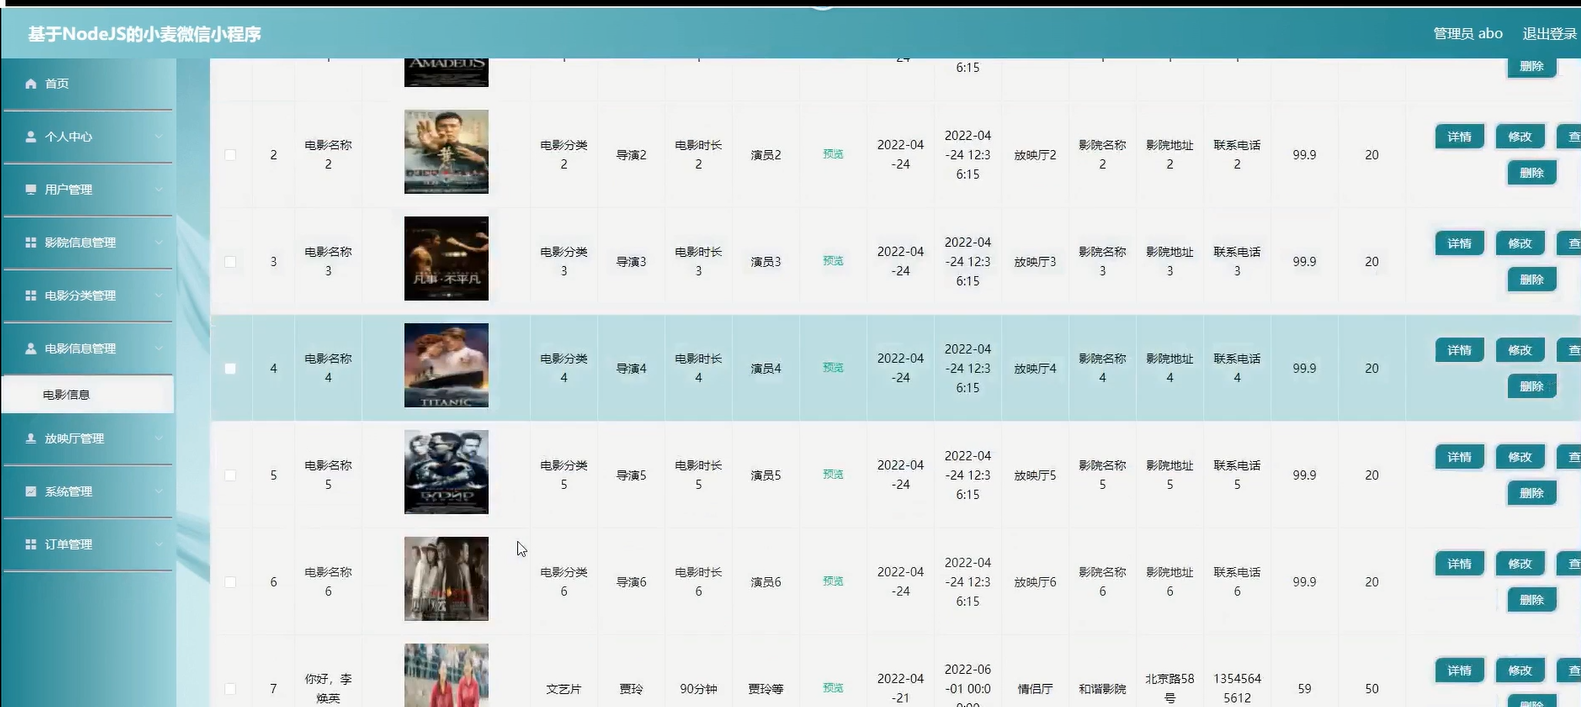Tick the checkbox for row 6
The height and width of the screenshot is (707, 1581).
(x=230, y=582)
